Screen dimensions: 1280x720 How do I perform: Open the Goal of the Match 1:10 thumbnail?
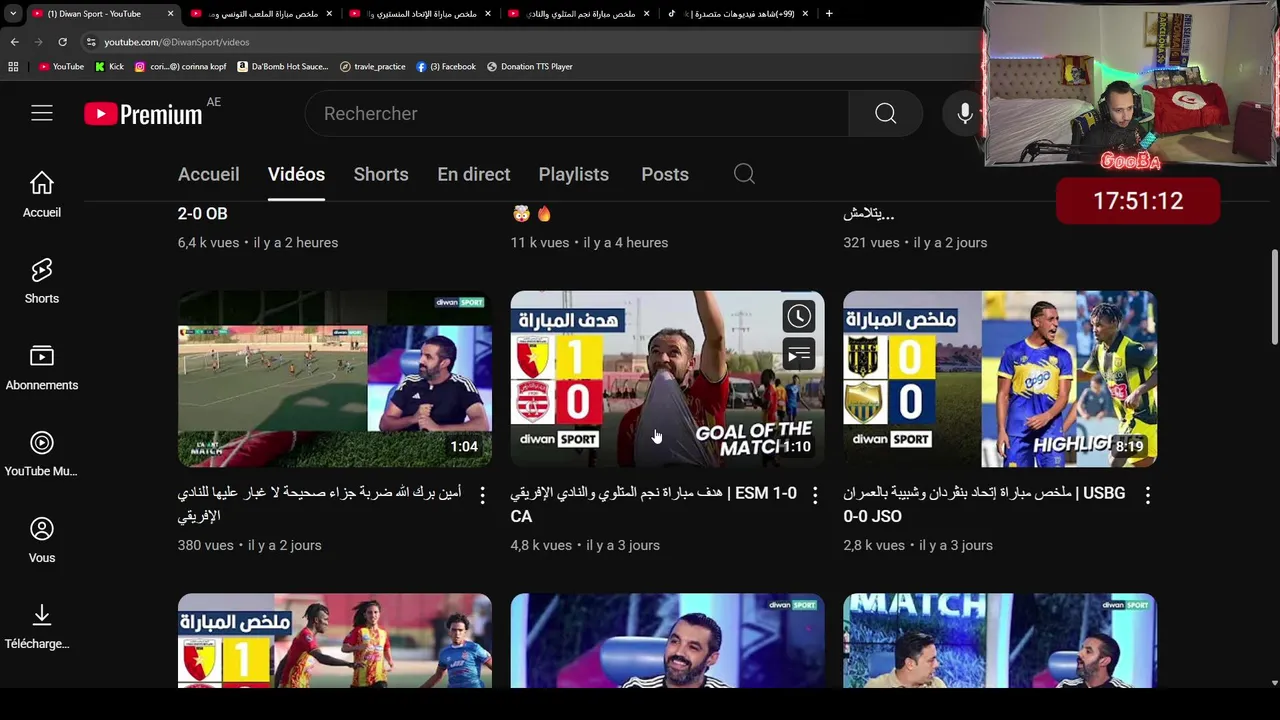(x=667, y=379)
